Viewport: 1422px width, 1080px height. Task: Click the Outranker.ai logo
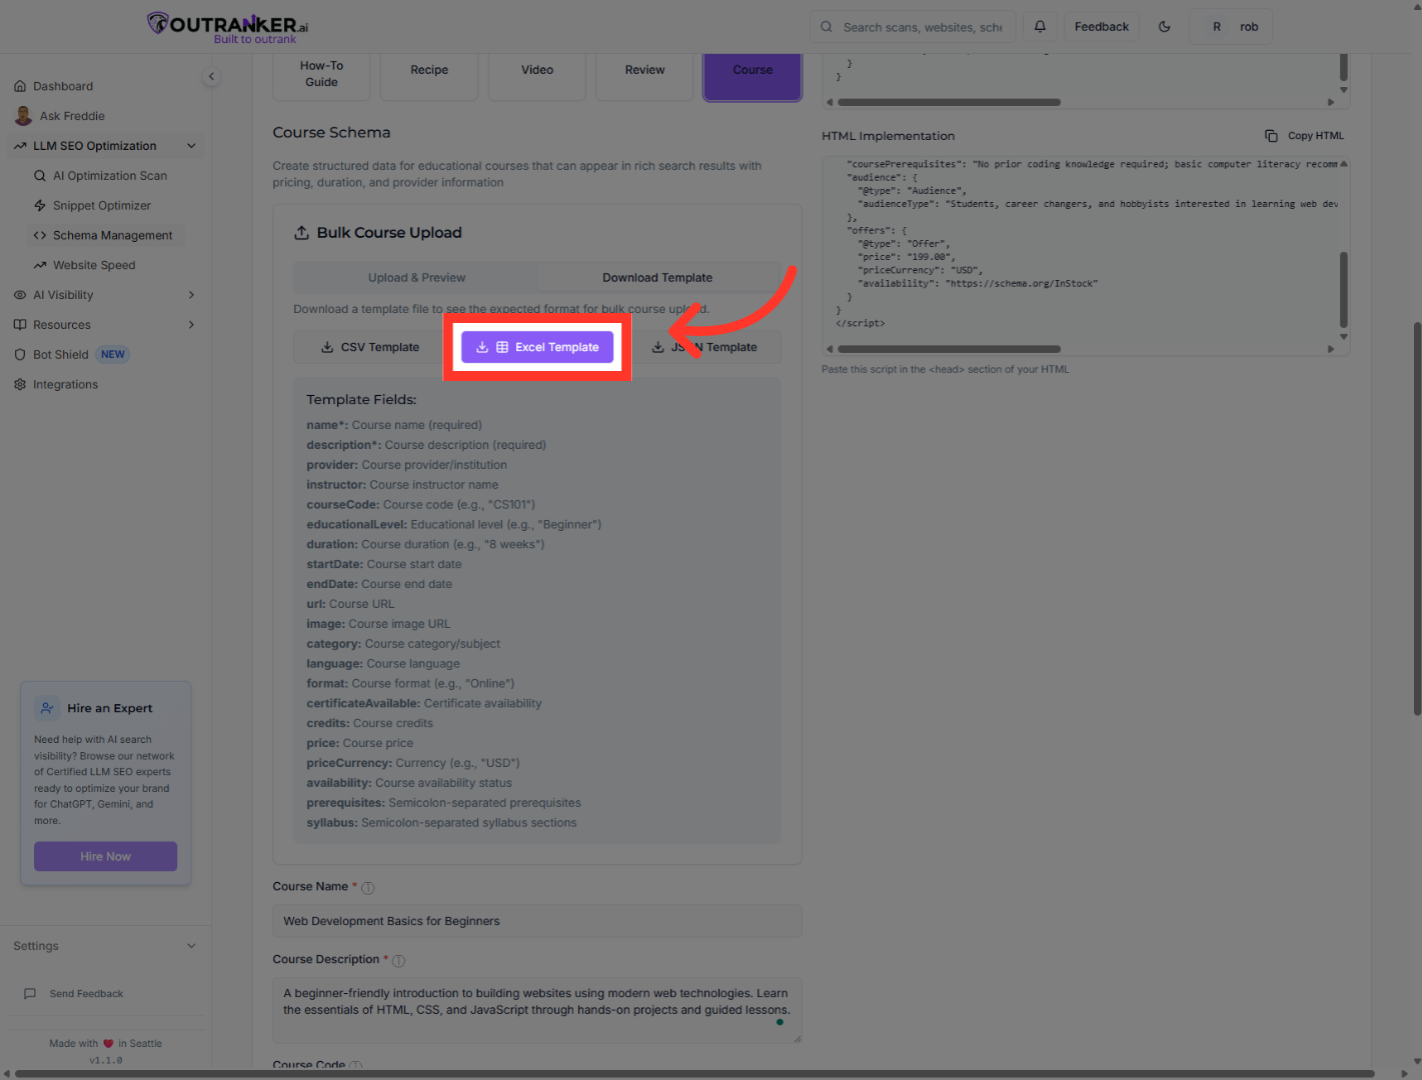click(228, 27)
